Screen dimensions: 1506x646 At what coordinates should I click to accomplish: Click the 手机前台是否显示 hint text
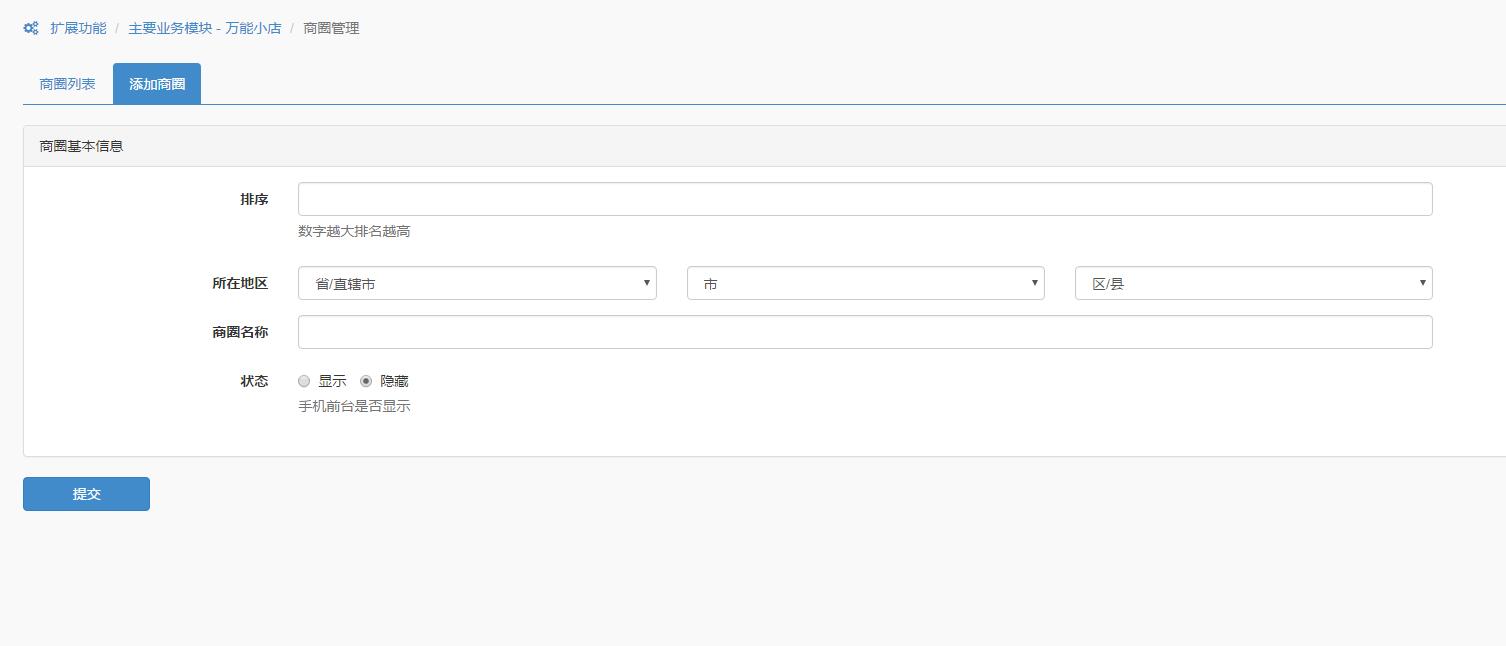tap(354, 406)
